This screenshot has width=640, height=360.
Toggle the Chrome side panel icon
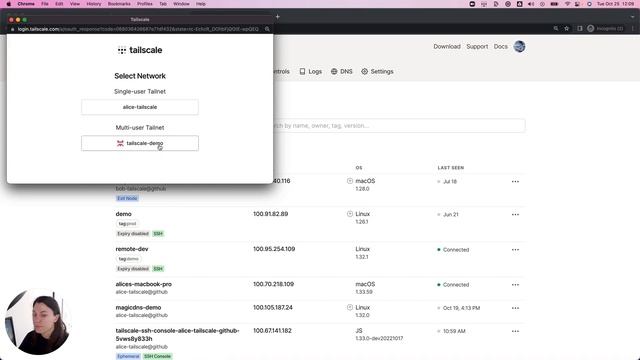click(580, 29)
